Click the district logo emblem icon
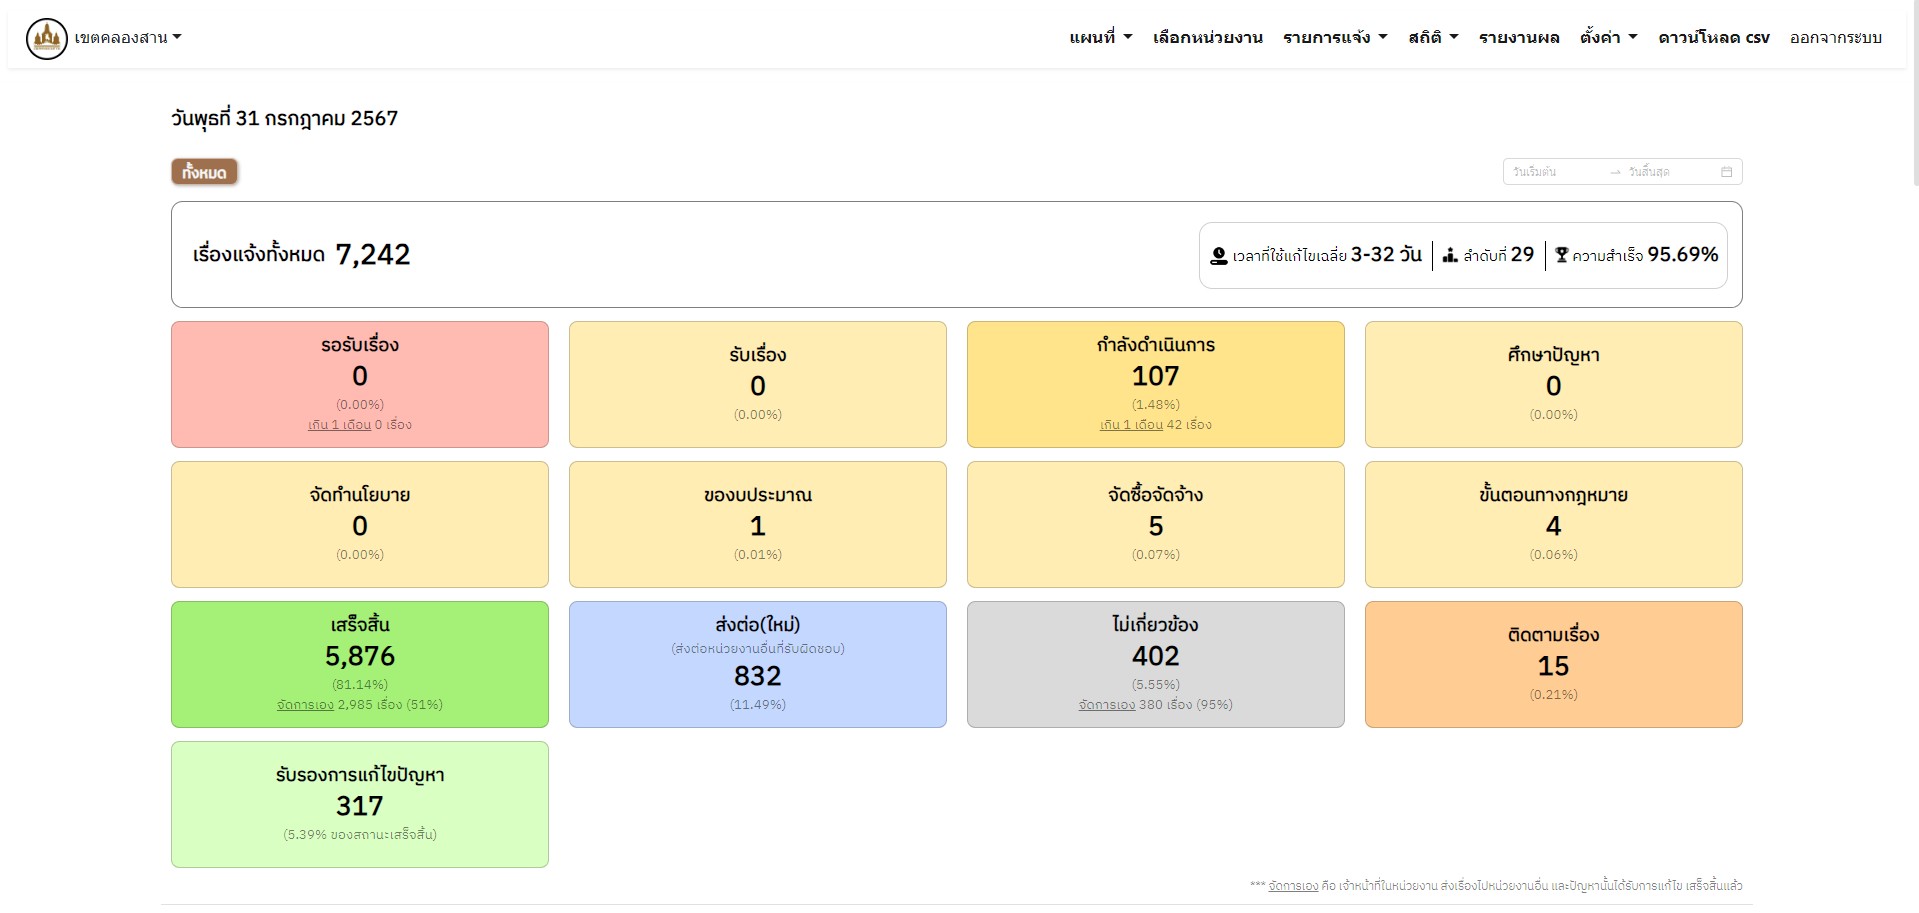Viewport: 1919px width, 913px height. coord(46,39)
